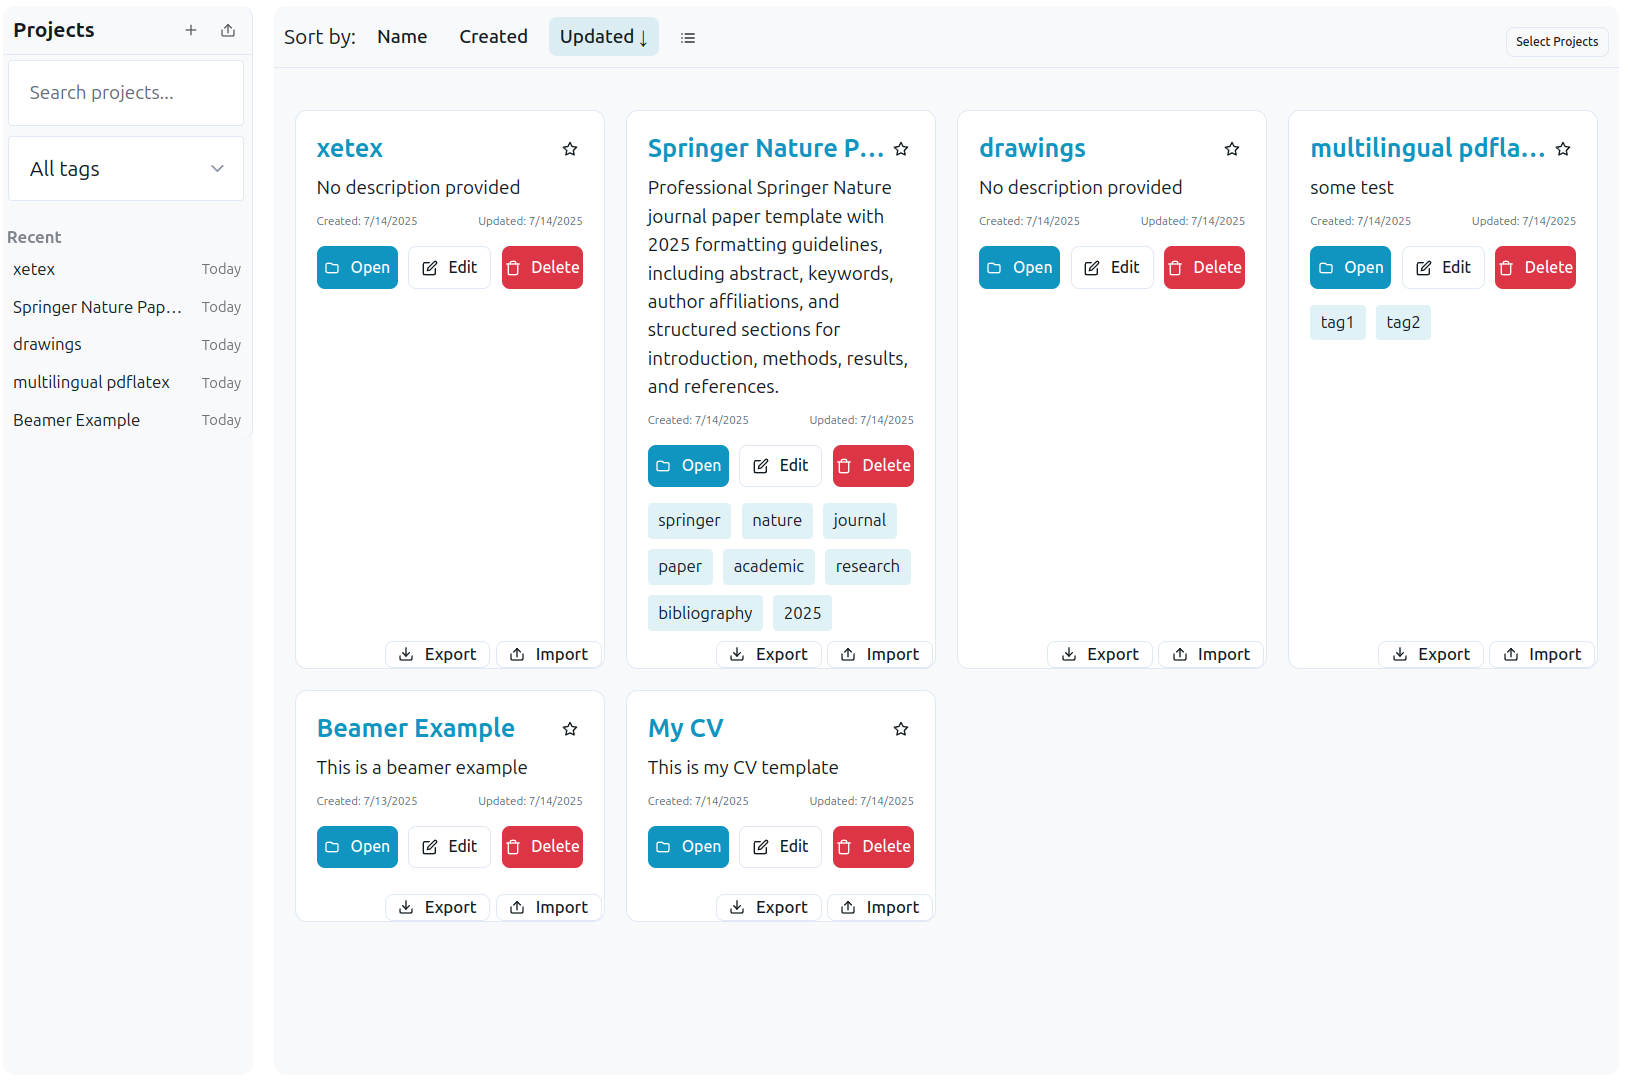Viewport: 1629px width, 1082px height.
Task: Delete the multilingual pdflatex project
Action: click(1535, 268)
